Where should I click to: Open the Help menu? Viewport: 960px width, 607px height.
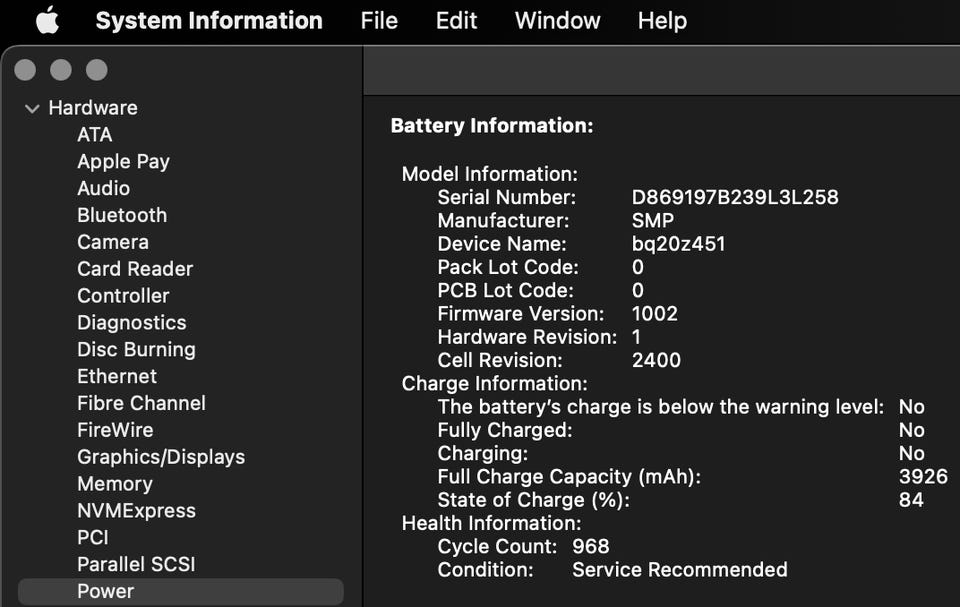point(662,21)
